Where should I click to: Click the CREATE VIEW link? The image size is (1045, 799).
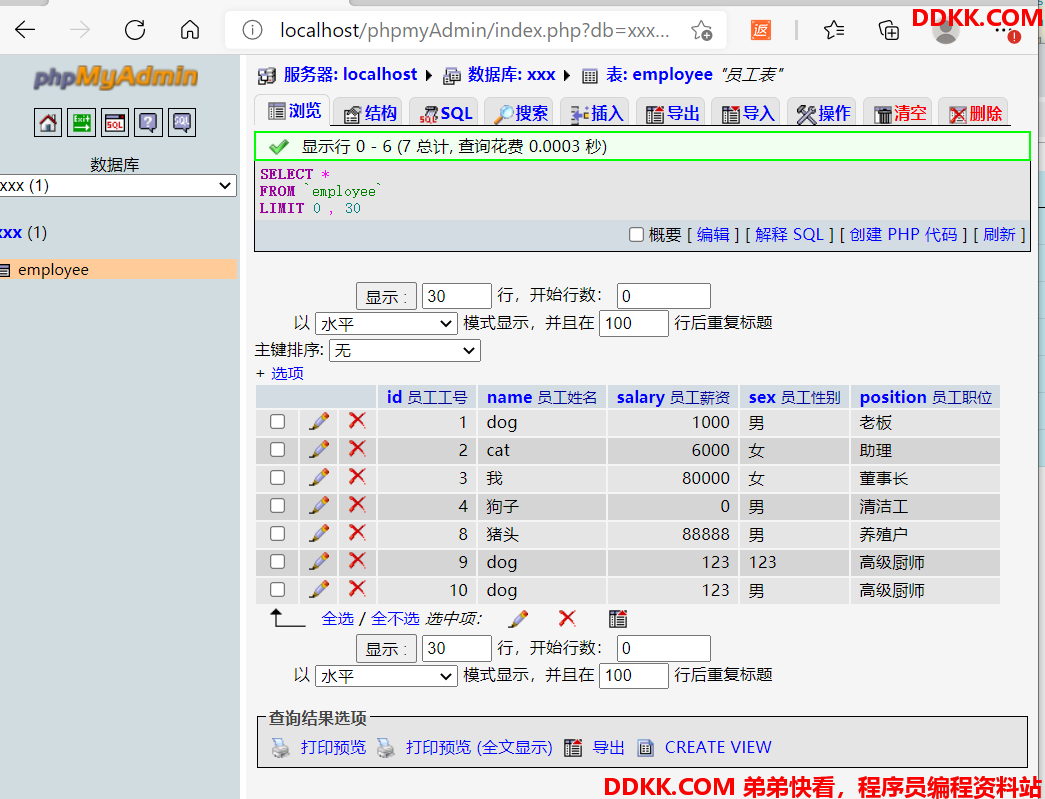(718, 748)
